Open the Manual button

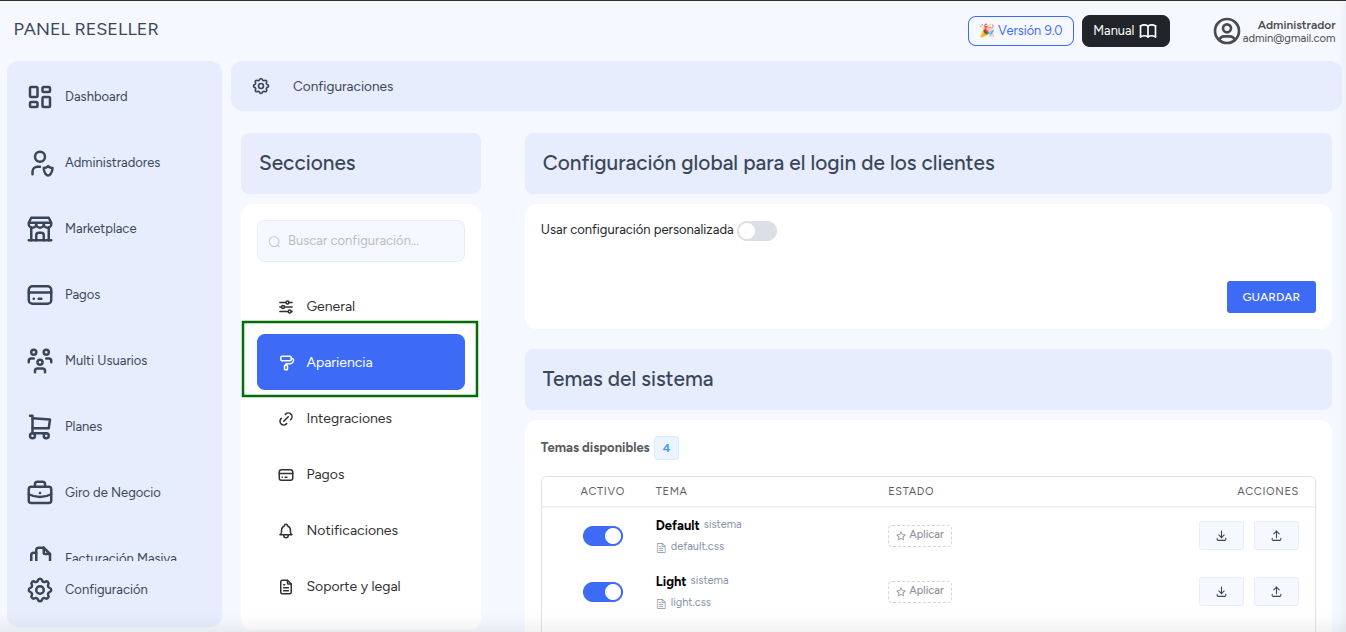pyautogui.click(x=1126, y=31)
